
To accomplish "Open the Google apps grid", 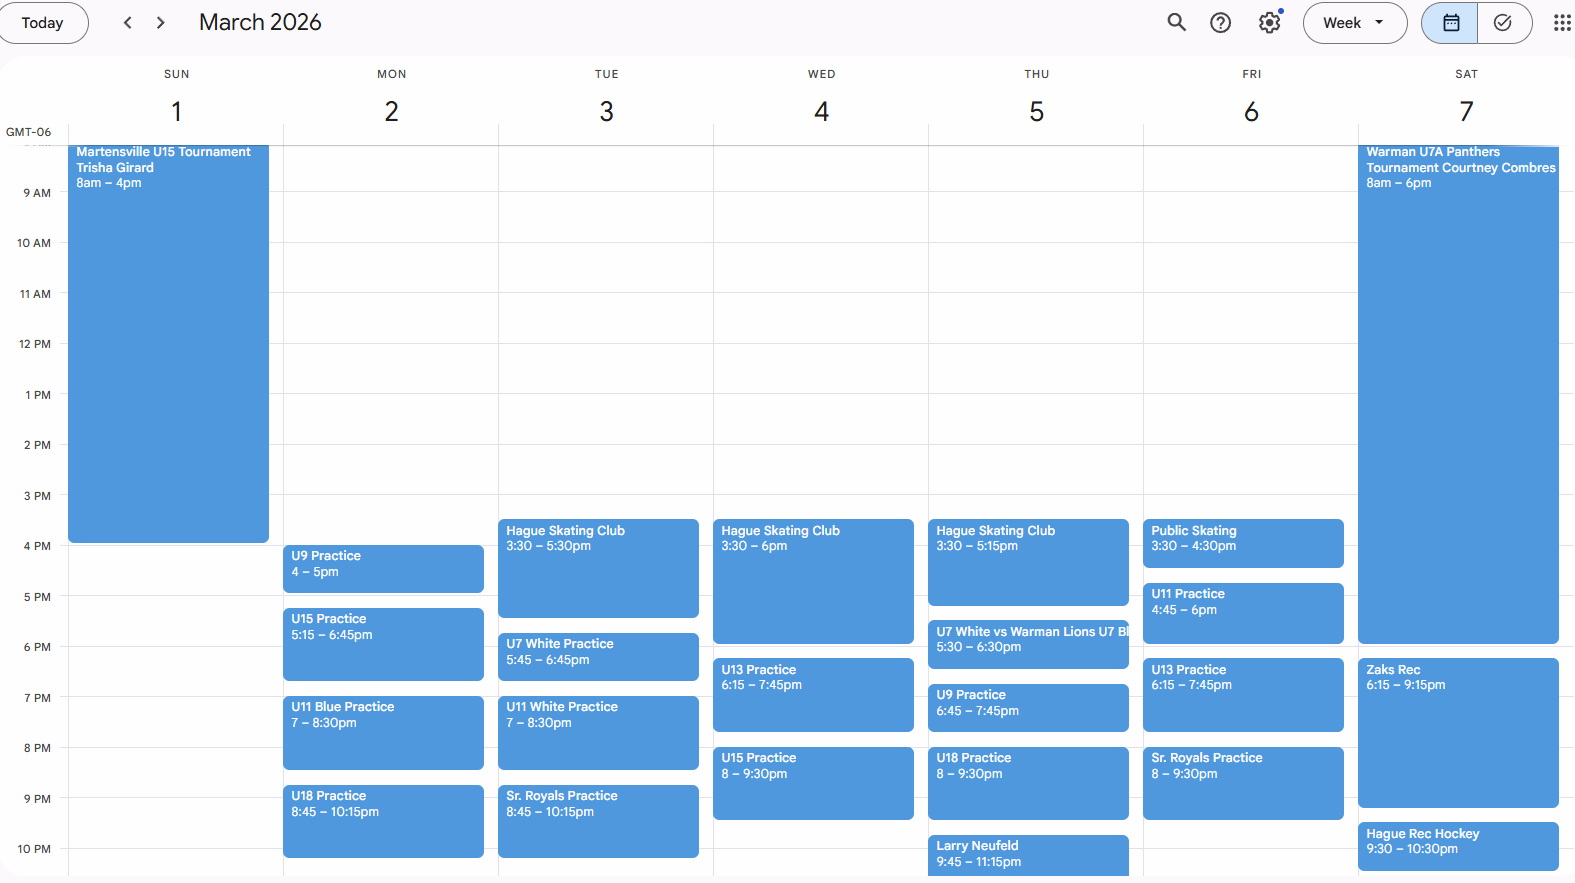I will point(1561,23).
